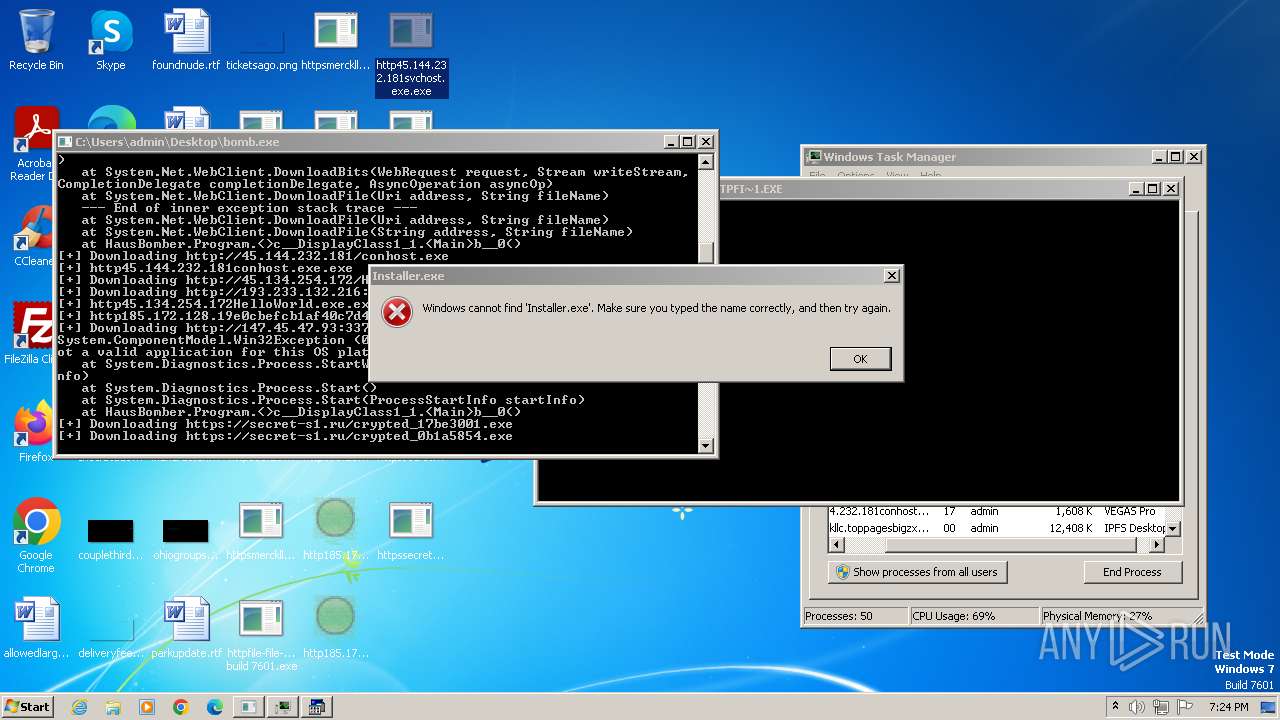
Task: Click console line crypted_17be3001.exe
Action: 285,424
